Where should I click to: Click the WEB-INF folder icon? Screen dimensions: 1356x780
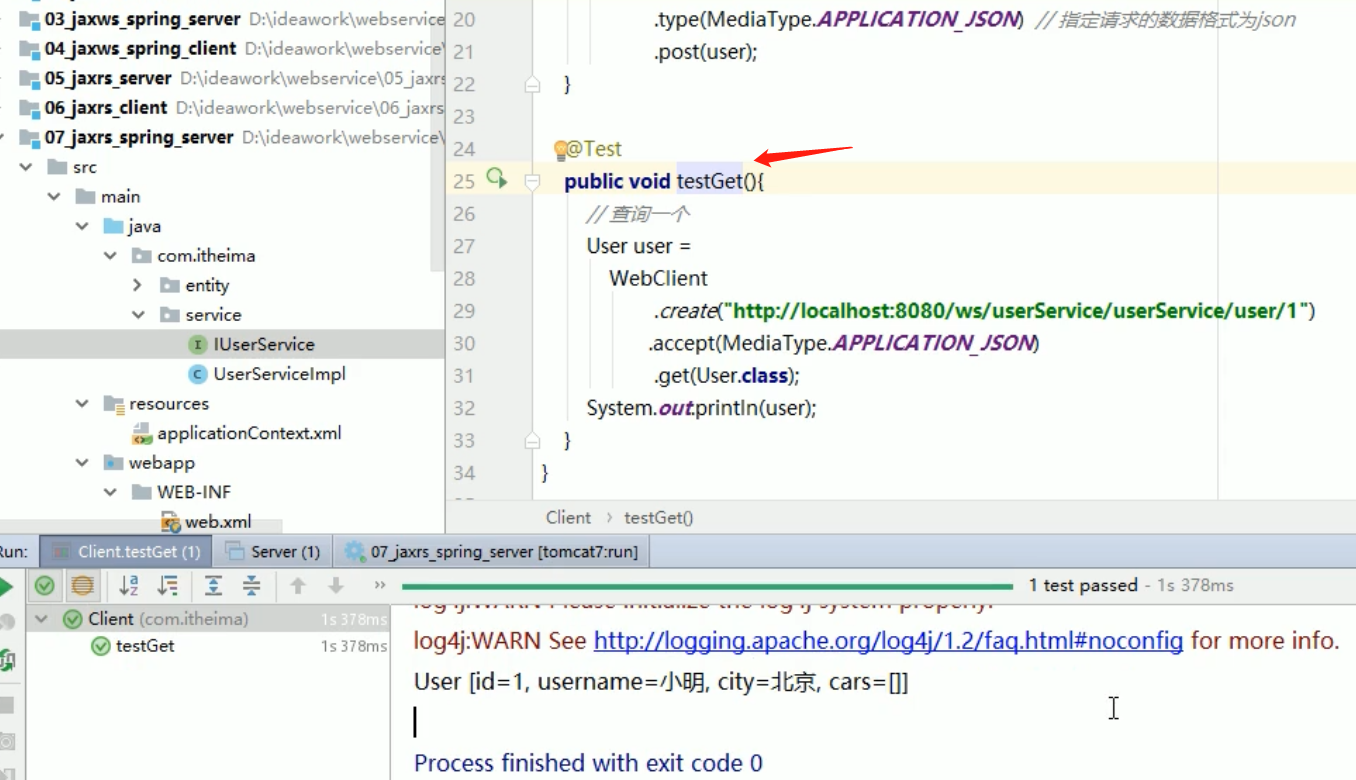coord(142,492)
